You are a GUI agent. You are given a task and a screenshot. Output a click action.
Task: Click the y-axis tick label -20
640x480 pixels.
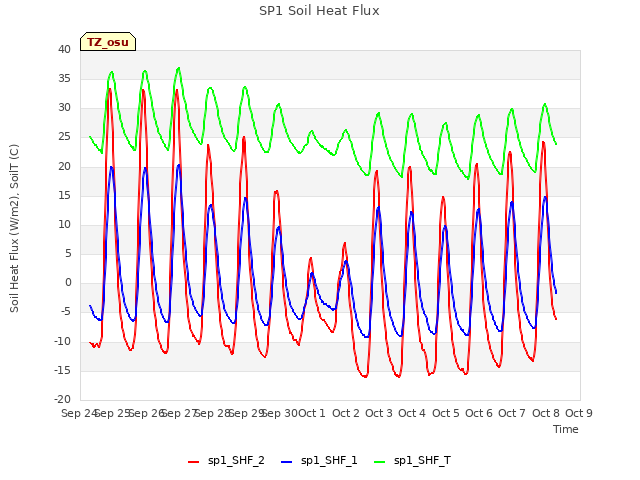(x=63, y=399)
